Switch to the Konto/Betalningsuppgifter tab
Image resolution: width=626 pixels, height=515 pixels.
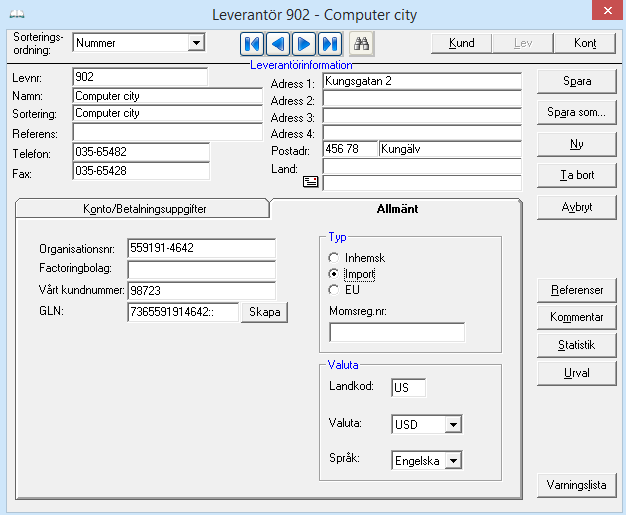(x=143, y=209)
